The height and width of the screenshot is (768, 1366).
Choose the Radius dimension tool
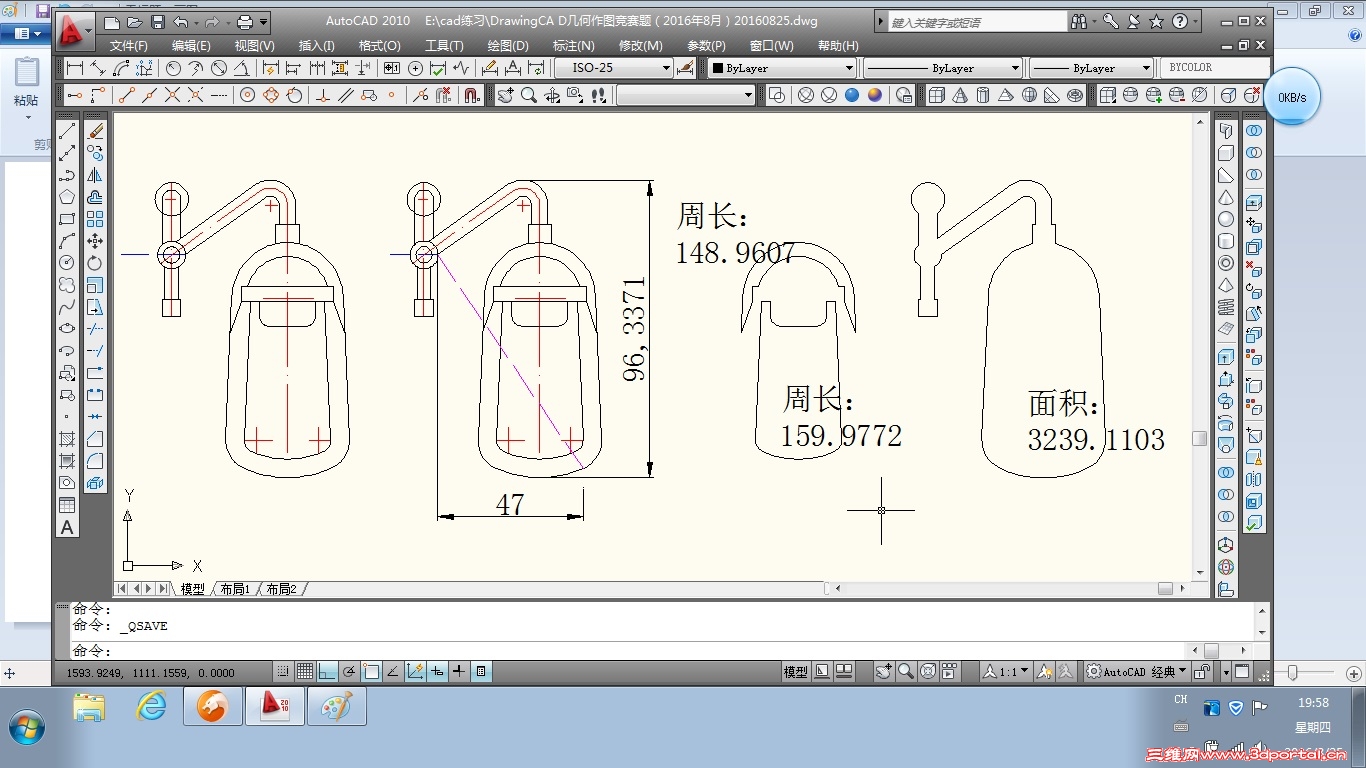tap(173, 68)
